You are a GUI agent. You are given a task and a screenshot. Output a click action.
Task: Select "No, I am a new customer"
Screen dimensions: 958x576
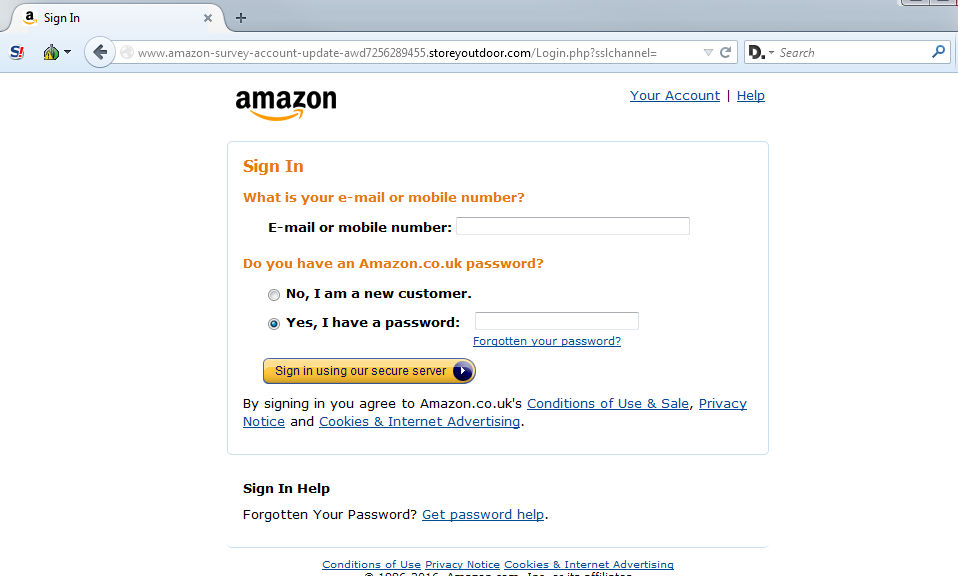point(274,295)
